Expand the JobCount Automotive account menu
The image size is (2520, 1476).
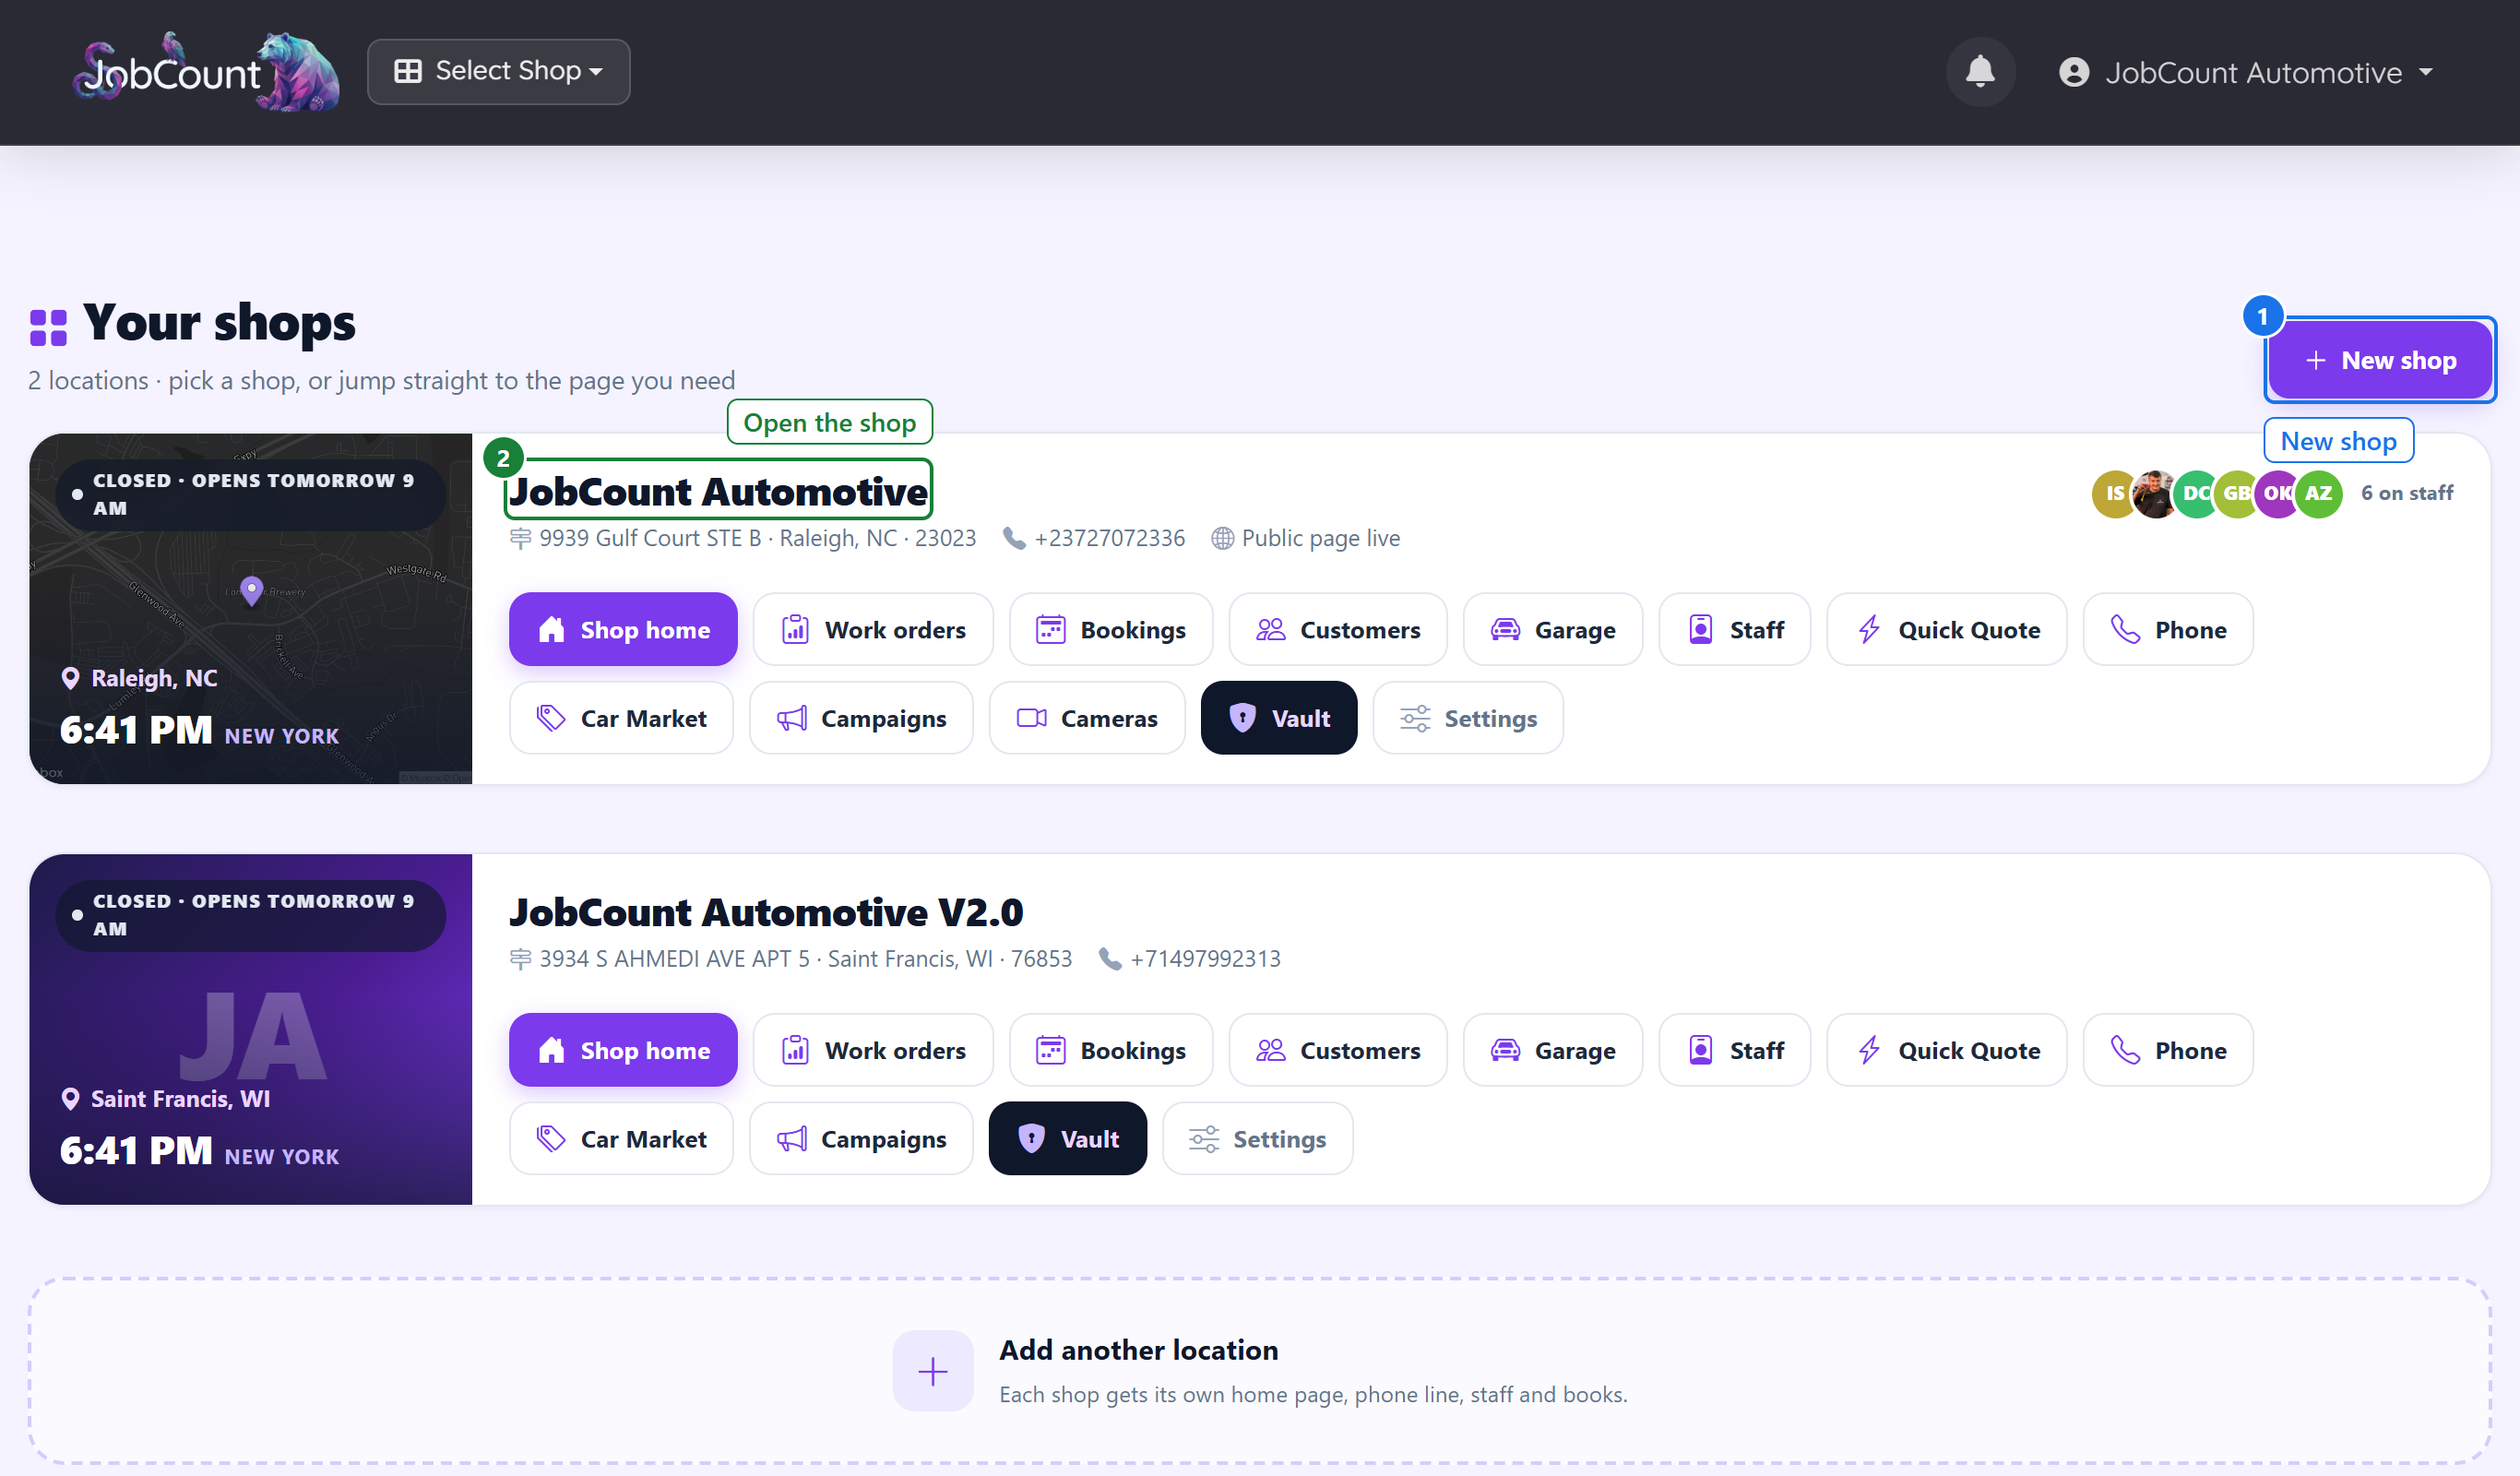click(x=2246, y=72)
